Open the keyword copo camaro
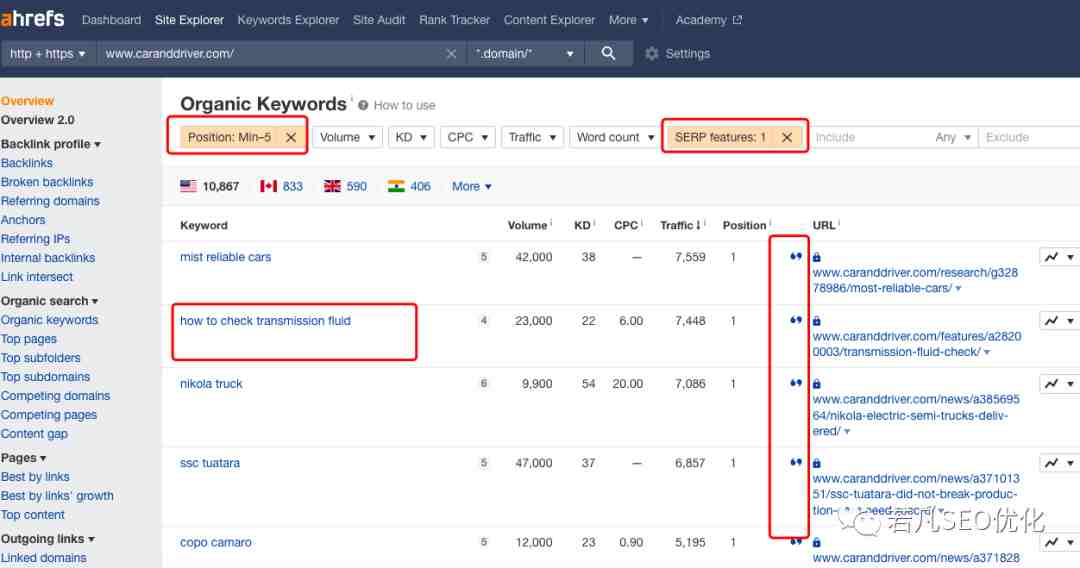The height and width of the screenshot is (568, 1080). coord(216,543)
